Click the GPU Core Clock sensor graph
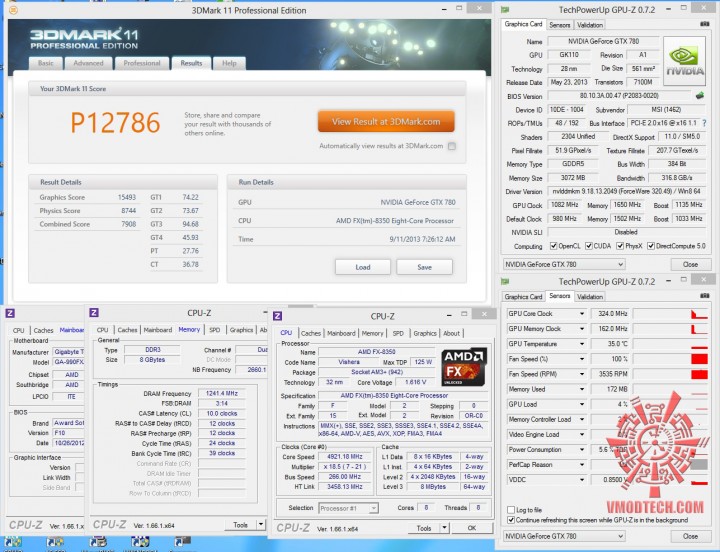This screenshot has height=552, width=720. [670, 314]
